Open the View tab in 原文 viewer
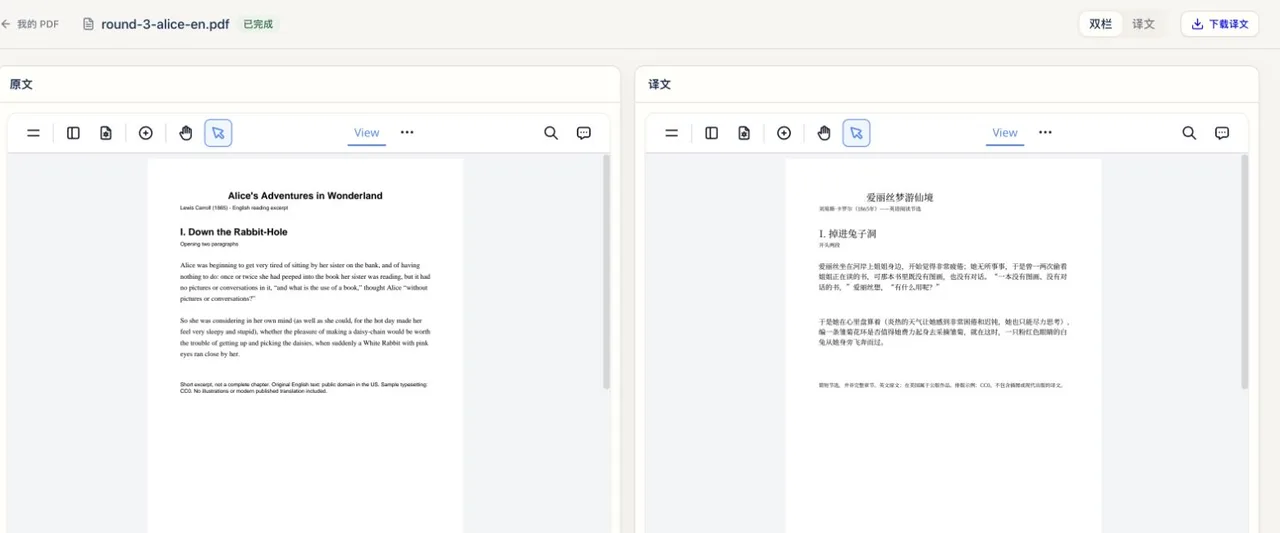 click(x=367, y=133)
